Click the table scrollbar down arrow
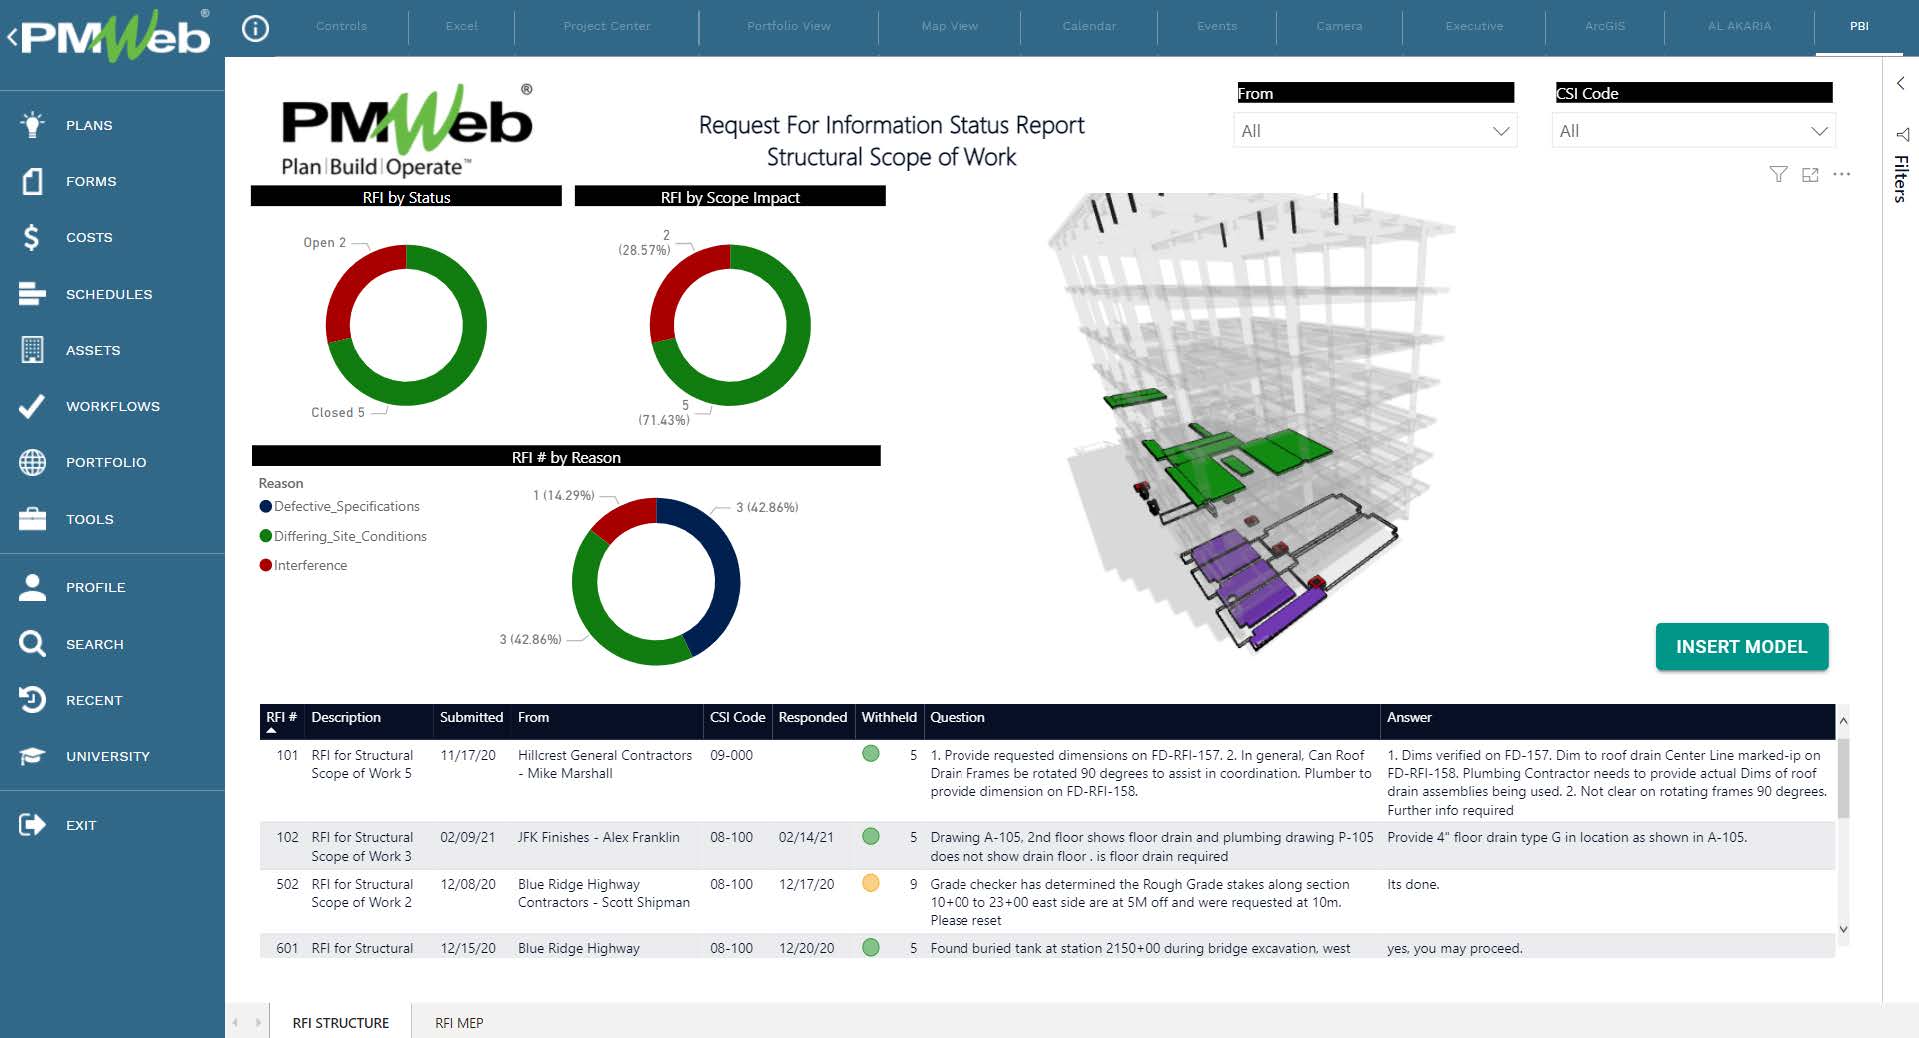Screen dimensions: 1919x1038 pyautogui.click(x=1843, y=929)
